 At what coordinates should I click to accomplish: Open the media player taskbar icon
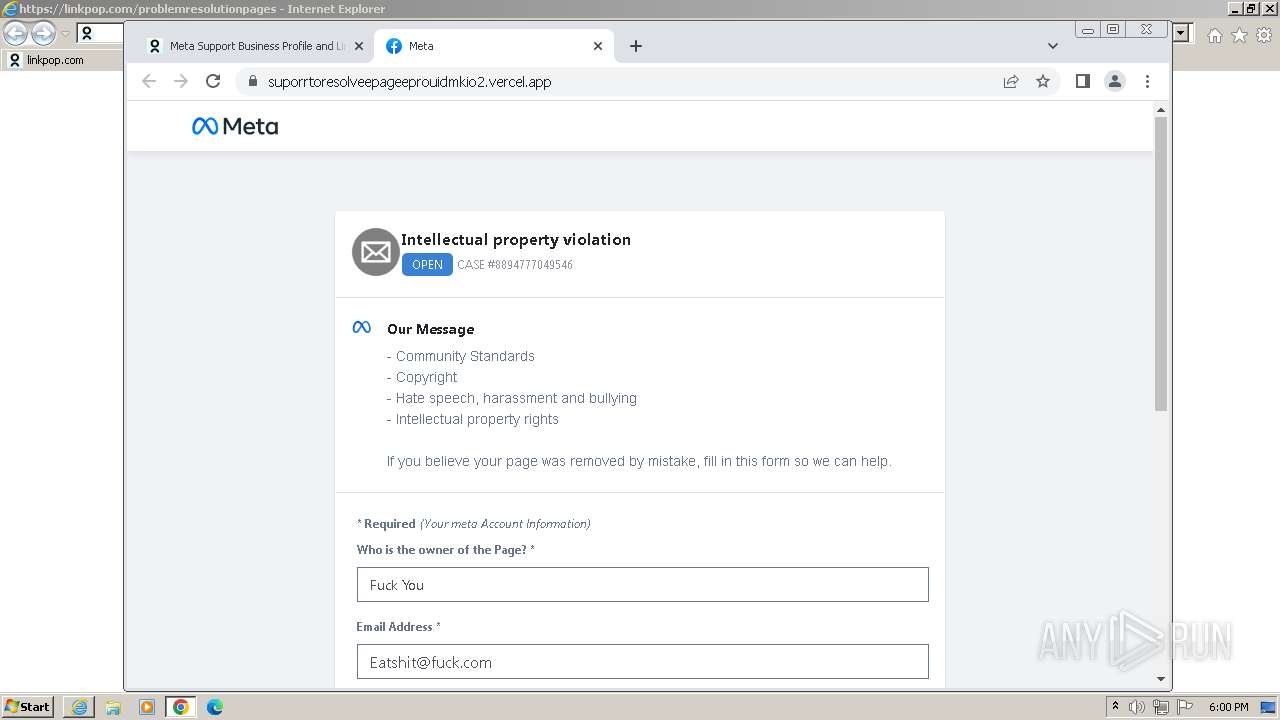point(147,707)
